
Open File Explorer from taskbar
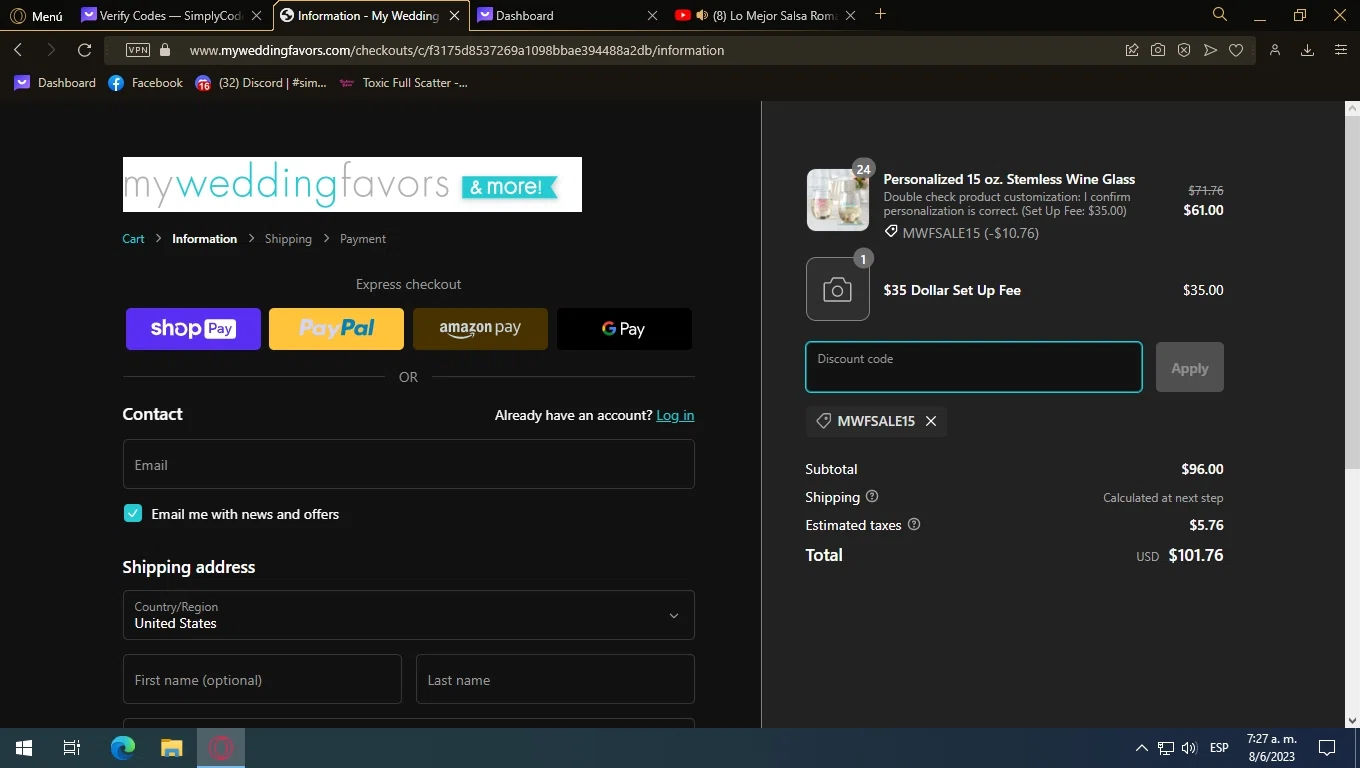click(x=172, y=748)
